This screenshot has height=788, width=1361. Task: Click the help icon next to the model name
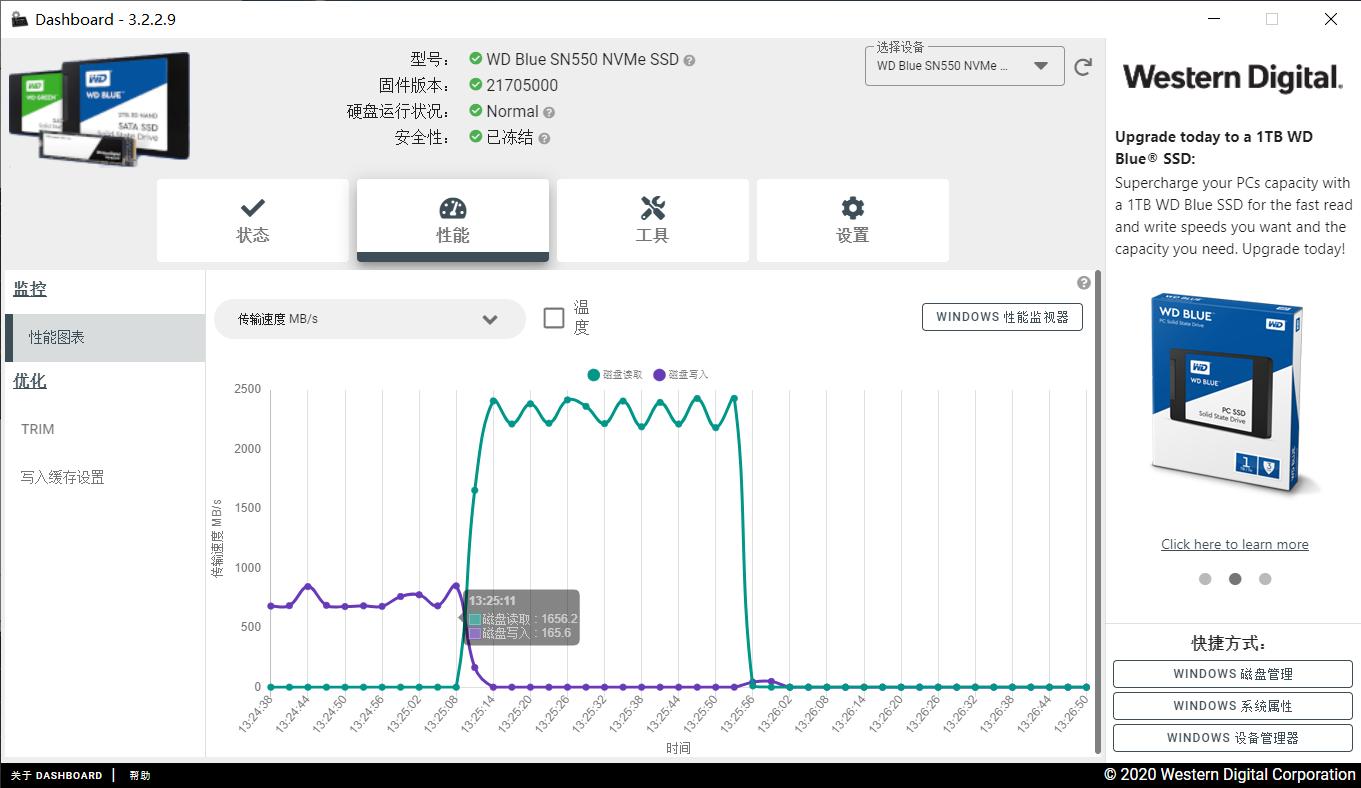[688, 60]
